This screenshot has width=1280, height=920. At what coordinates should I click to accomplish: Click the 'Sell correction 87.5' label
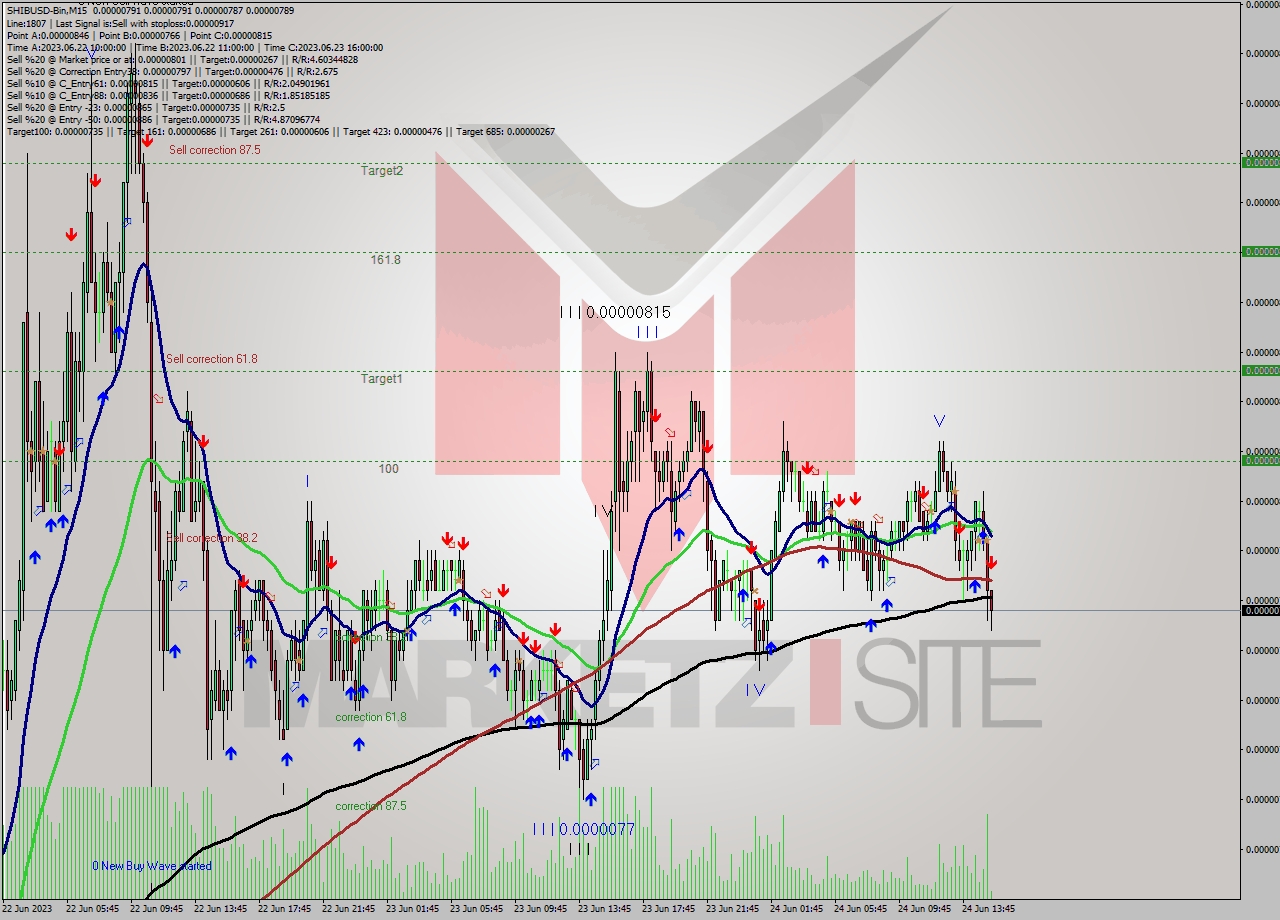214,149
